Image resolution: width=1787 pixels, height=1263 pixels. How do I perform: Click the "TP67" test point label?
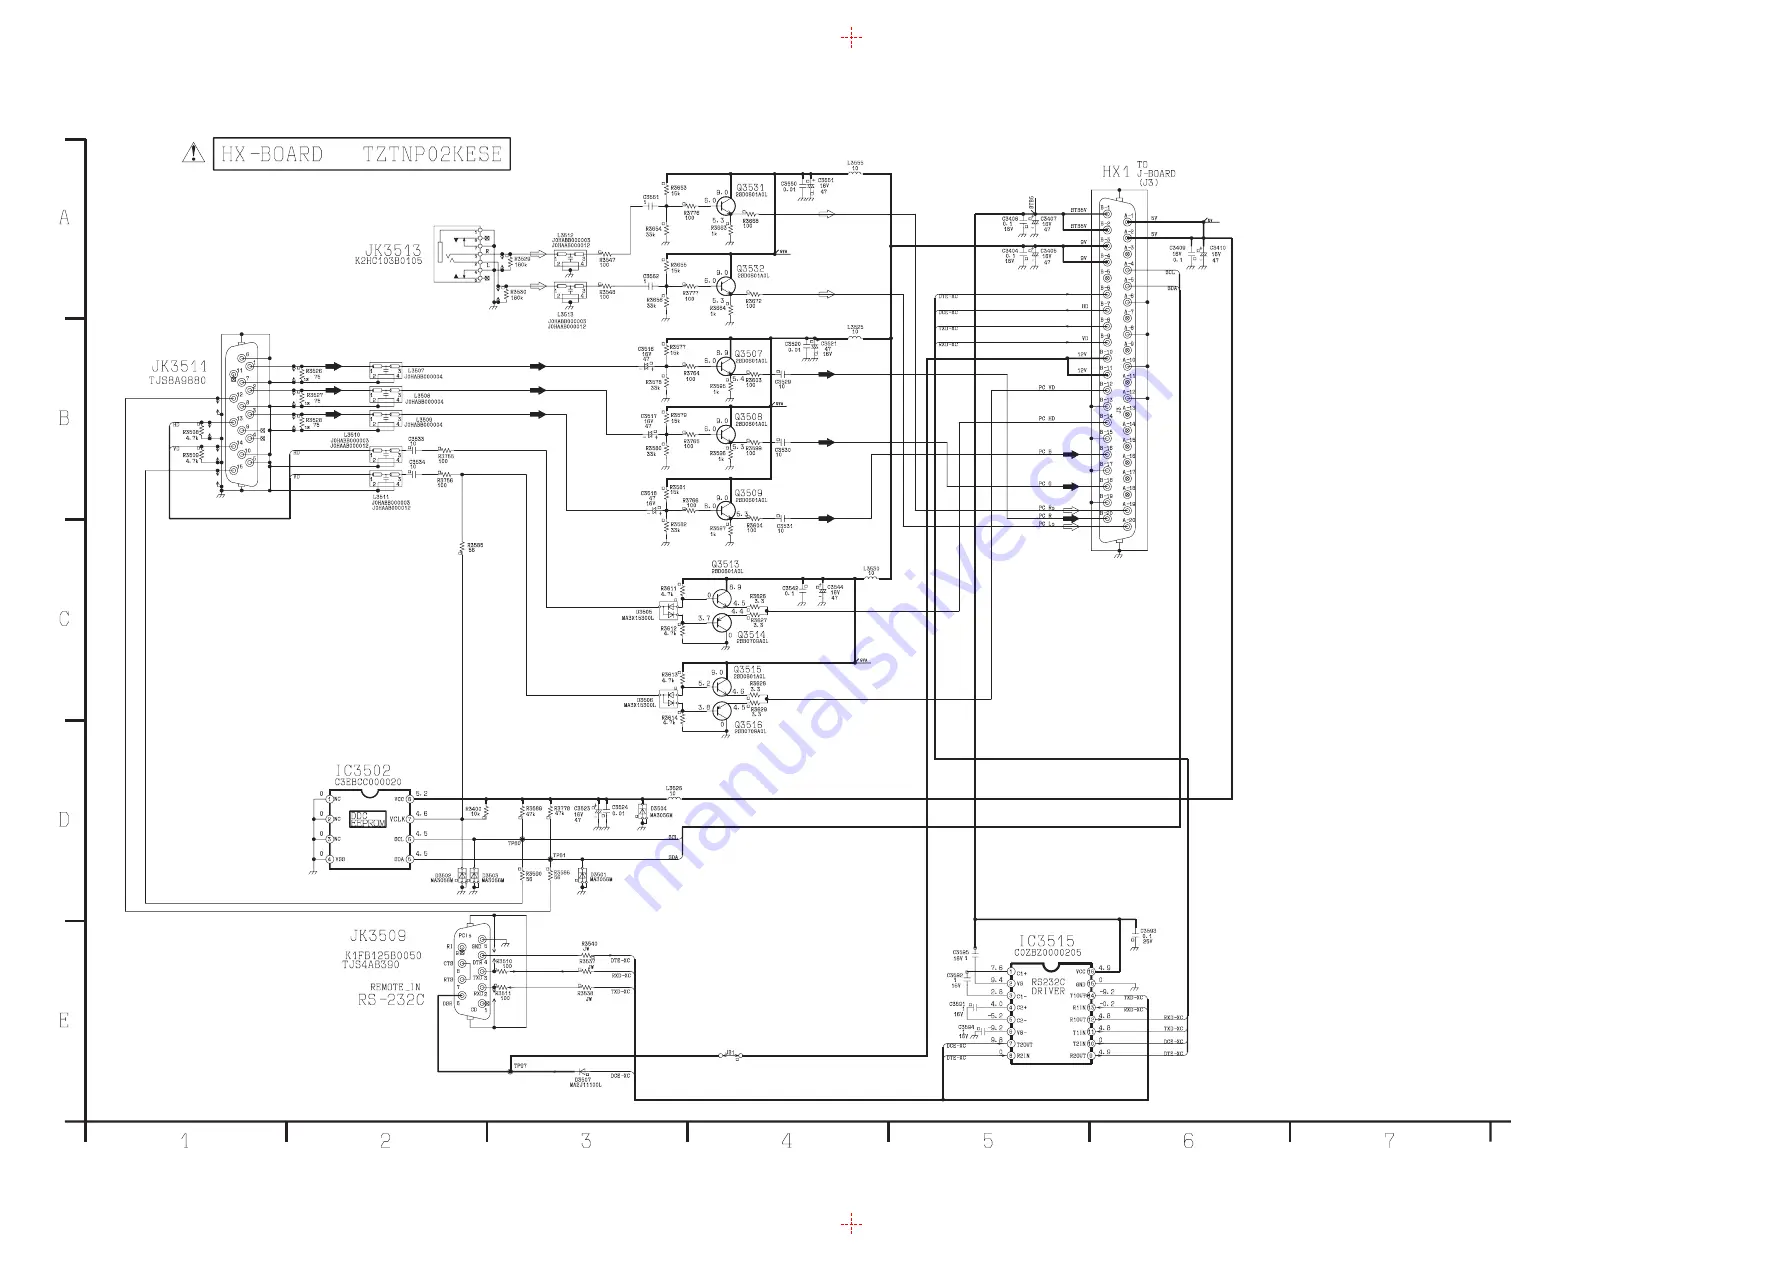520,1066
